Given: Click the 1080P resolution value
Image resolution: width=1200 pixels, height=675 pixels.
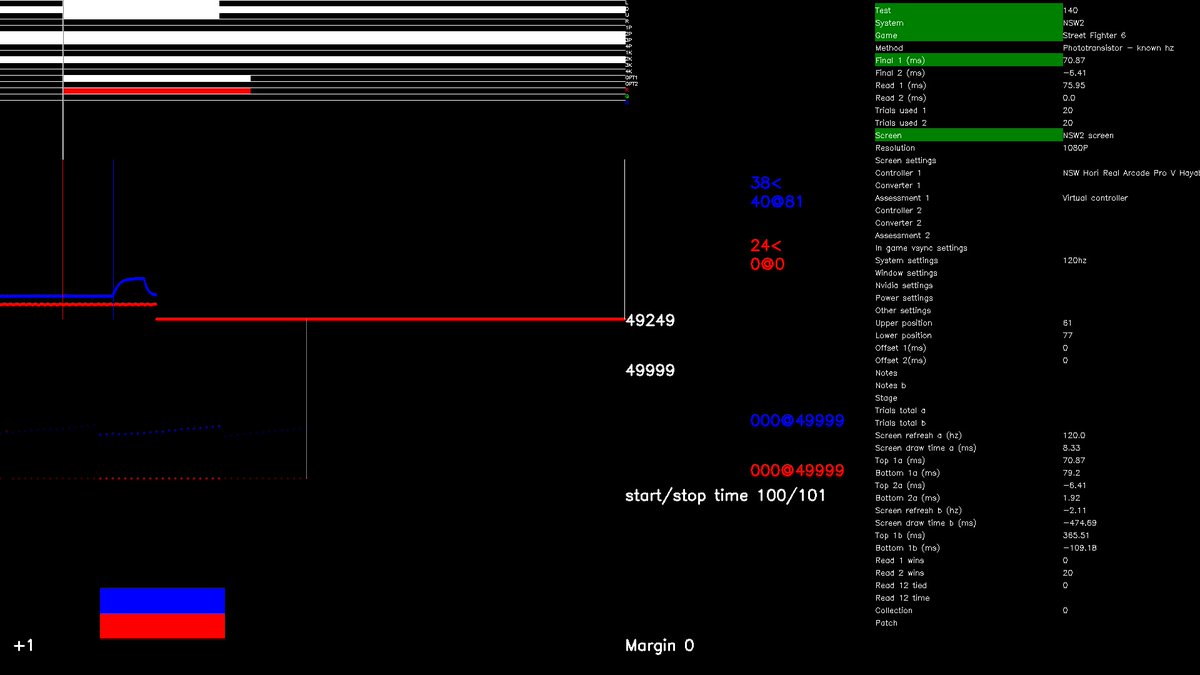Looking at the screenshot, I should point(1076,148).
